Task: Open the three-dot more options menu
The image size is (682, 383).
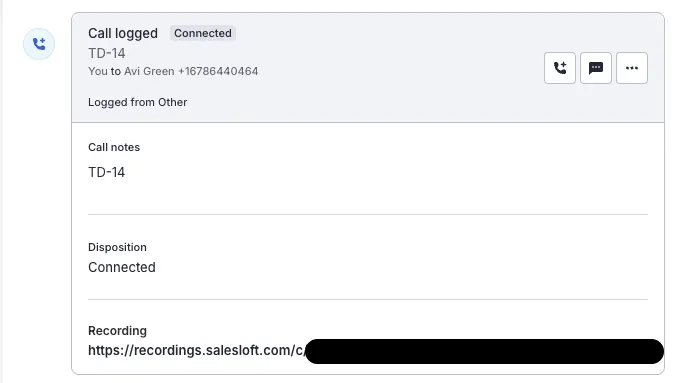Action: [632, 68]
